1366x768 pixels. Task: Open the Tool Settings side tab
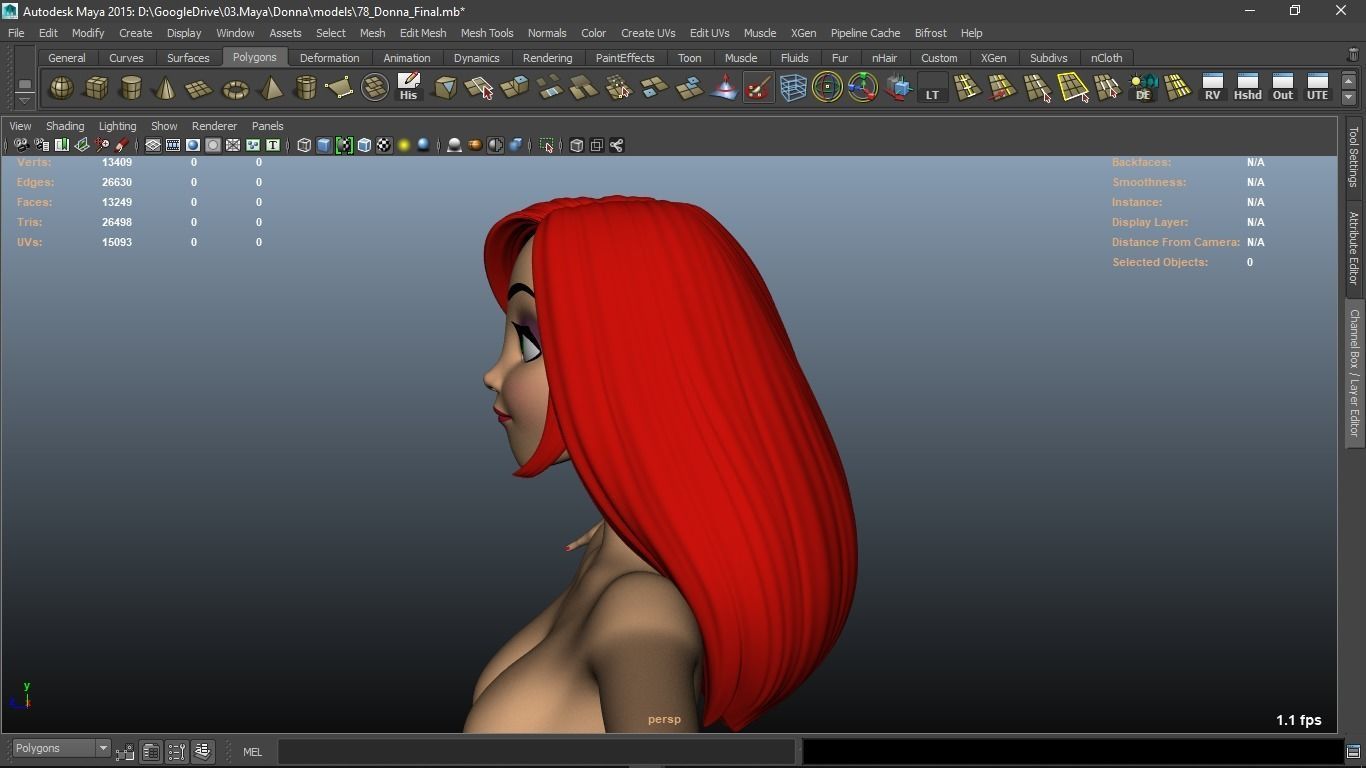pos(1354,157)
